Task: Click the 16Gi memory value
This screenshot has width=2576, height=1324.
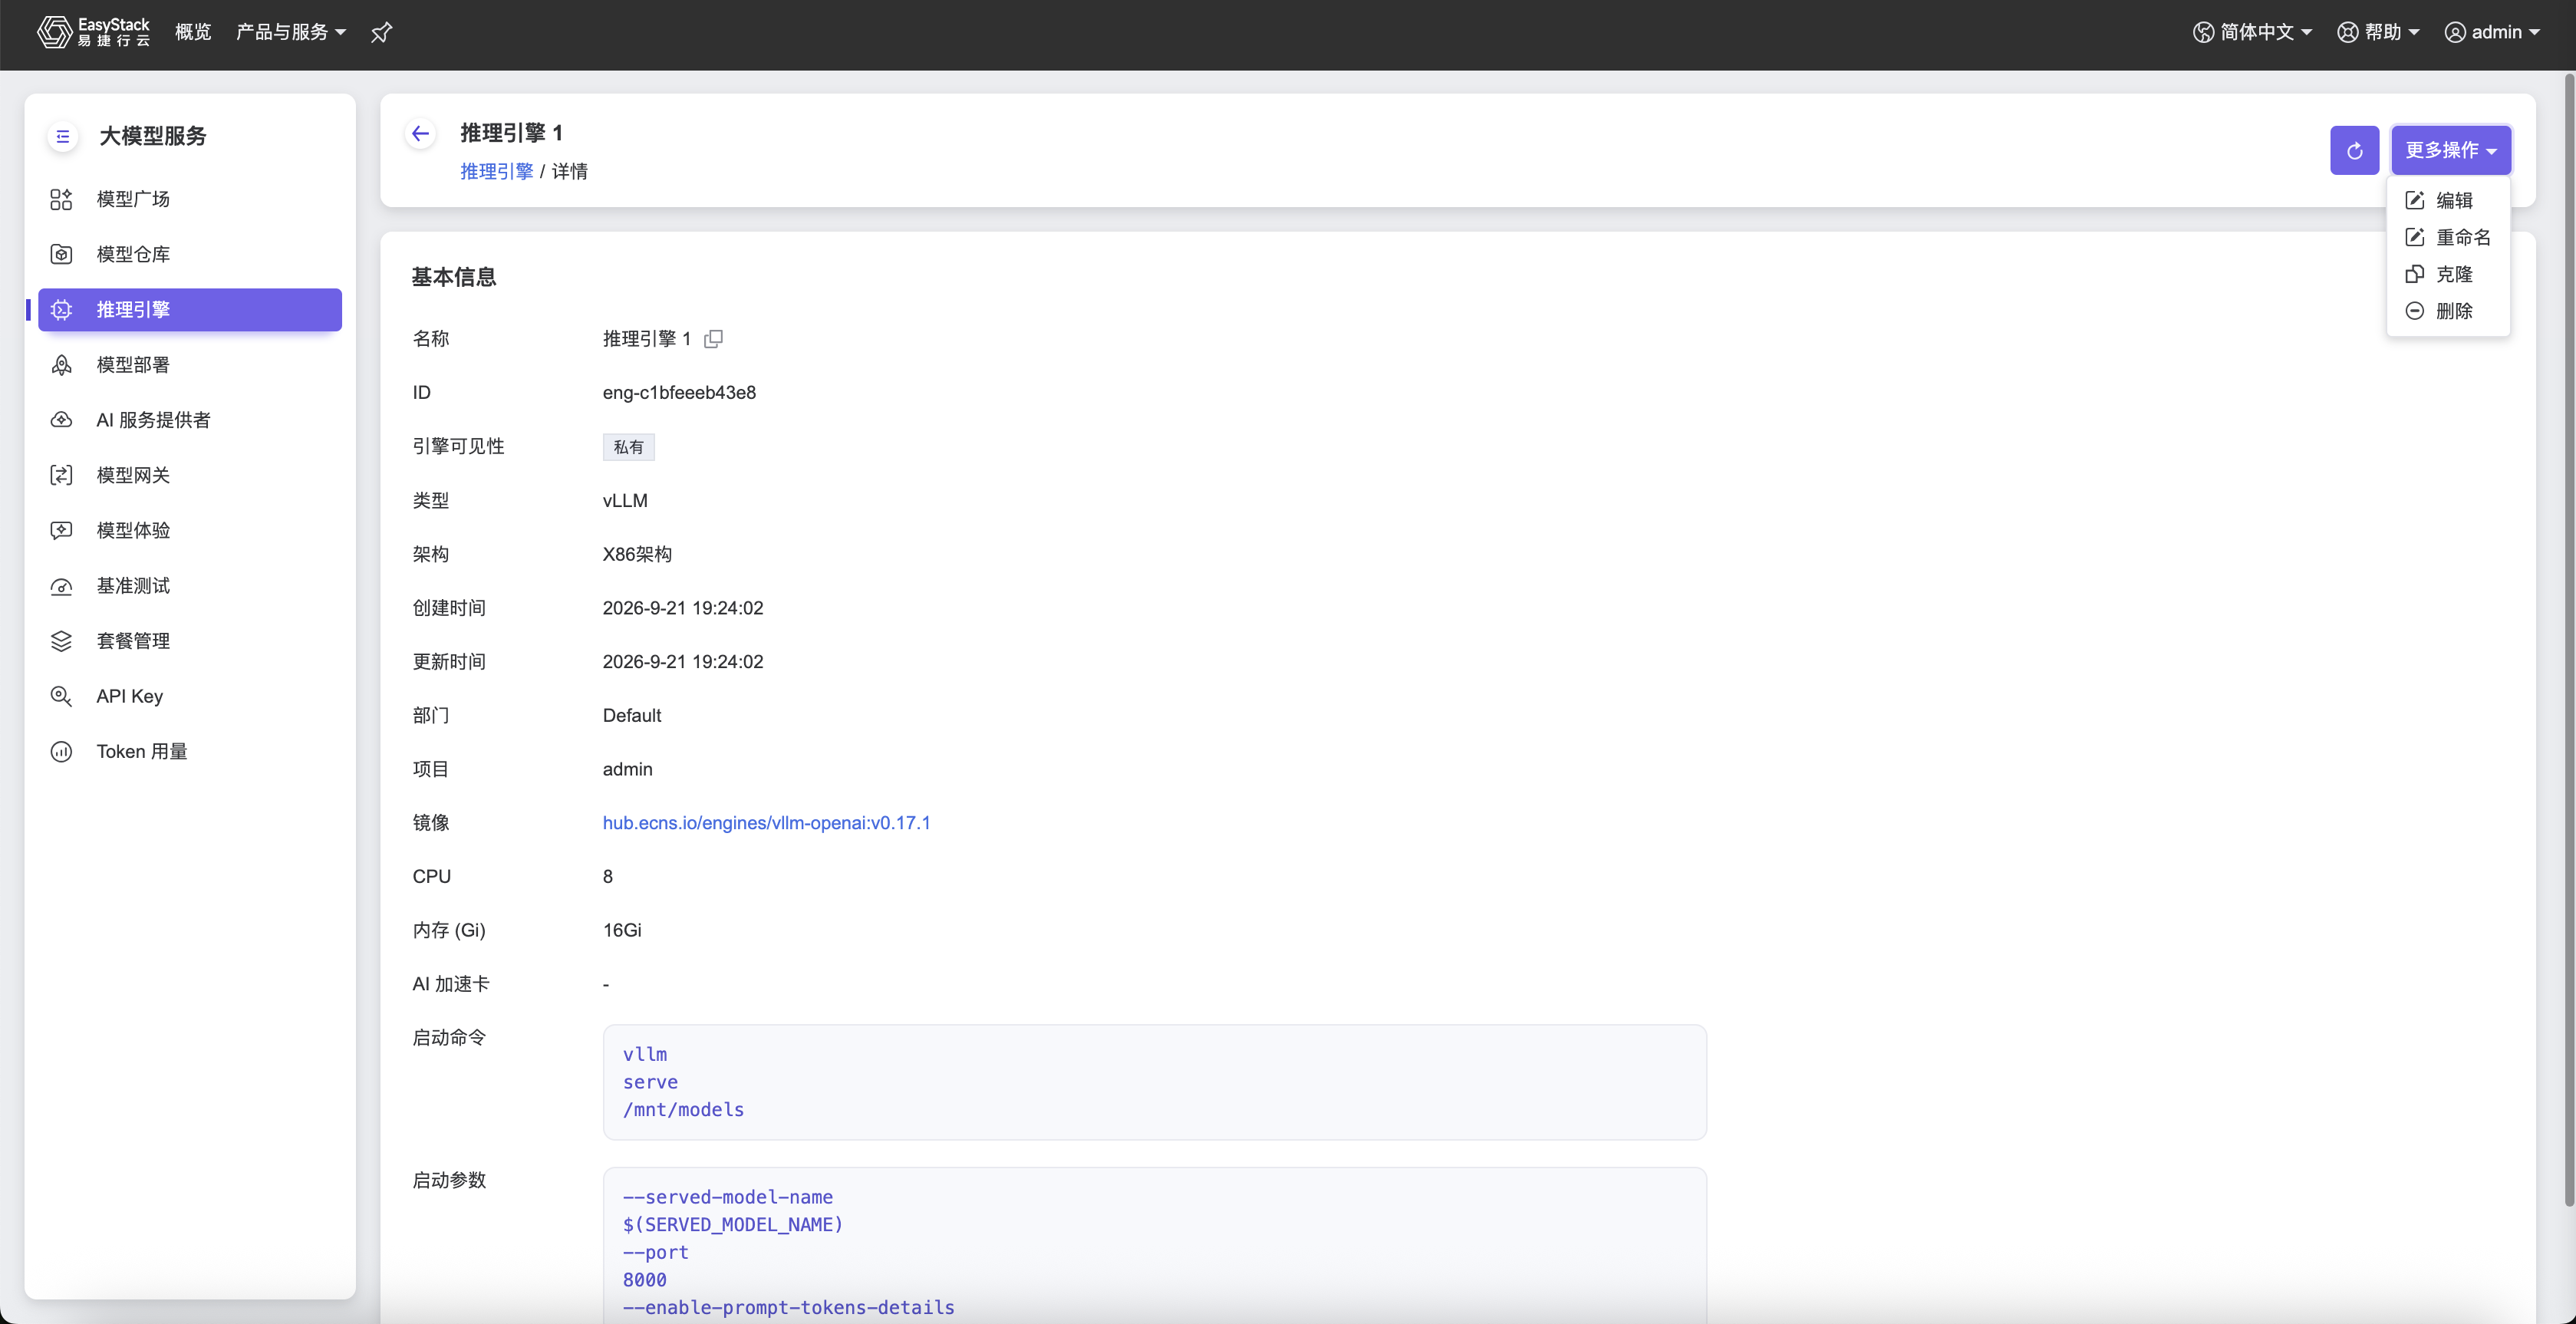Action: click(622, 931)
